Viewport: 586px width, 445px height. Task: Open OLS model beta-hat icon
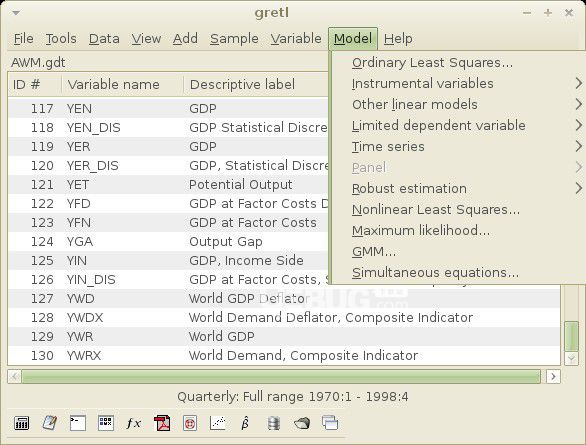point(246,423)
